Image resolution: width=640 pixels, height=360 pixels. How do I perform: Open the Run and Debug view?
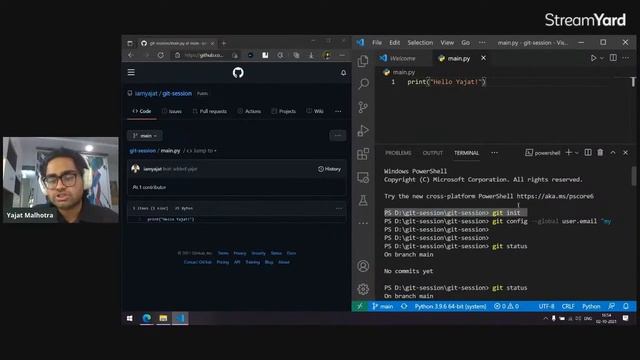(363, 130)
